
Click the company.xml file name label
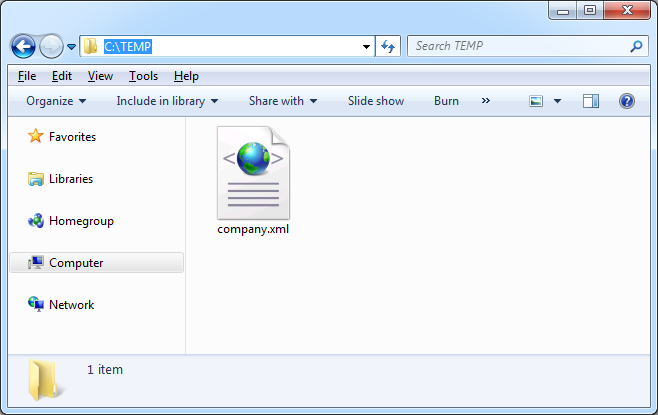pyautogui.click(x=253, y=229)
